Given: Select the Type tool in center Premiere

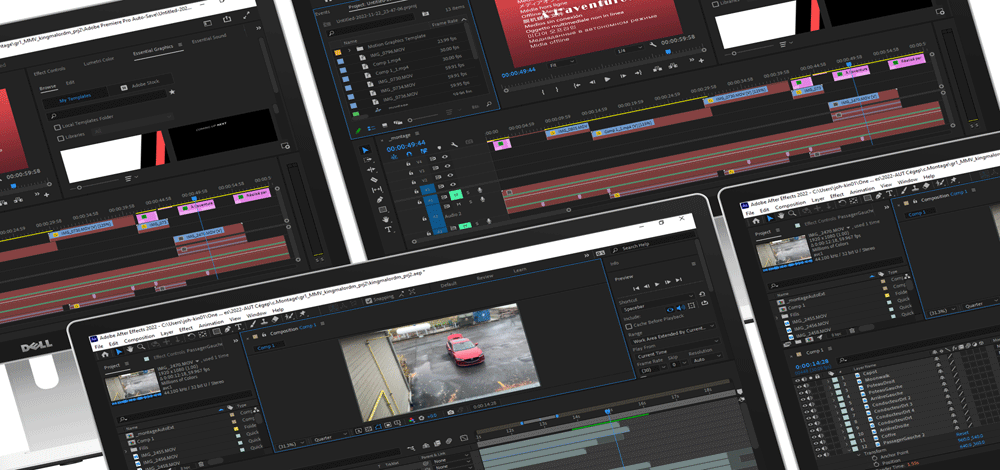Looking at the screenshot, I should [x=388, y=229].
